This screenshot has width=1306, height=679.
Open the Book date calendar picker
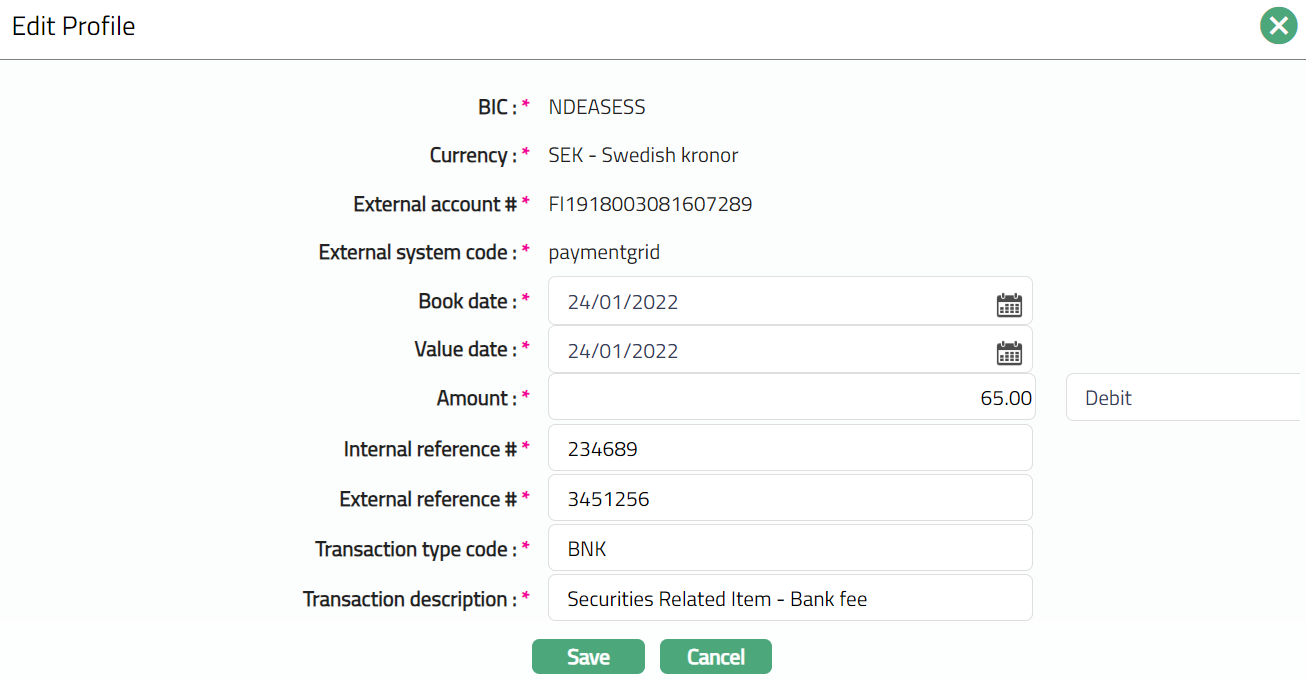[1009, 304]
